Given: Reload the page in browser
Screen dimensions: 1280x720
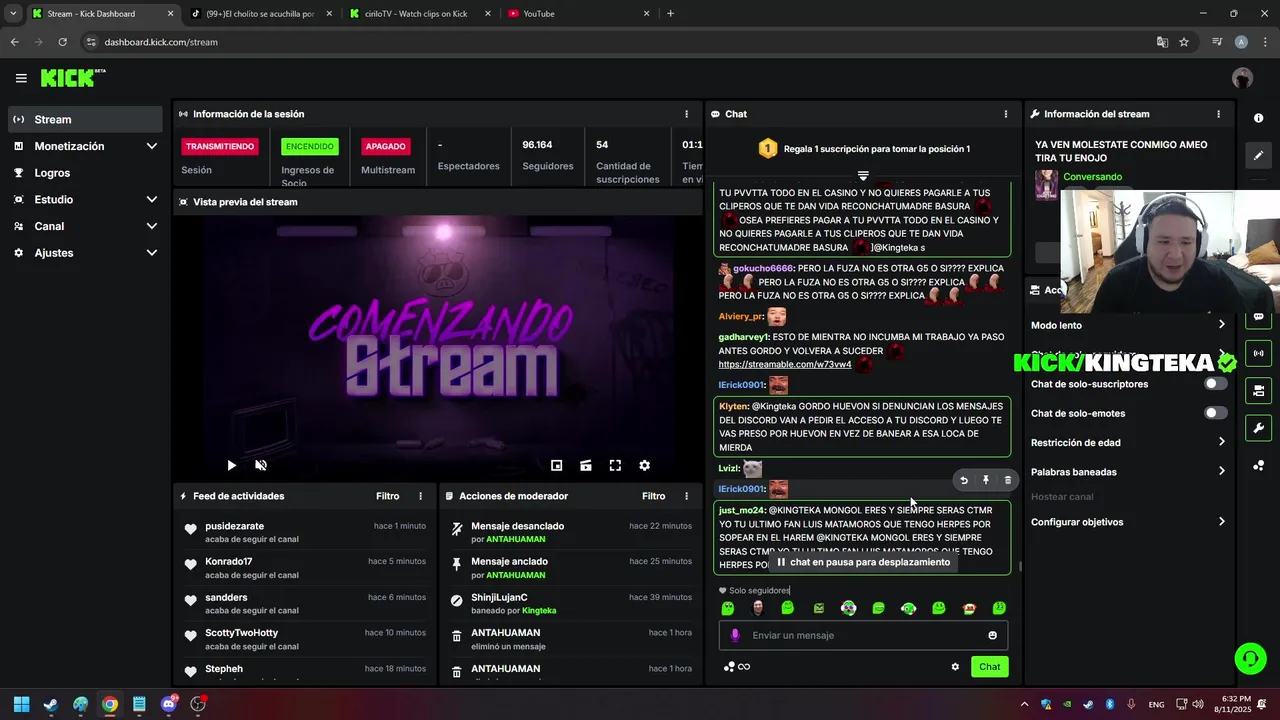Looking at the screenshot, I should coord(62,42).
